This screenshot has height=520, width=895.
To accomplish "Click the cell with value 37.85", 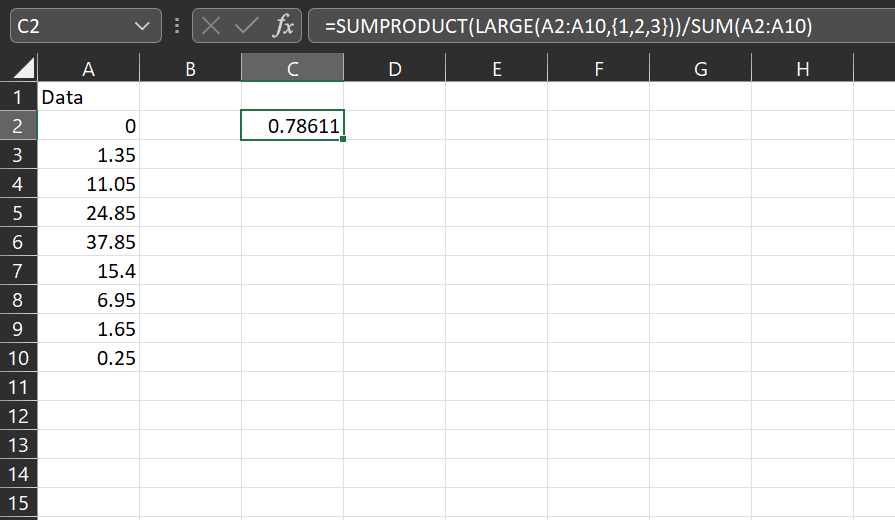I will 88,241.
